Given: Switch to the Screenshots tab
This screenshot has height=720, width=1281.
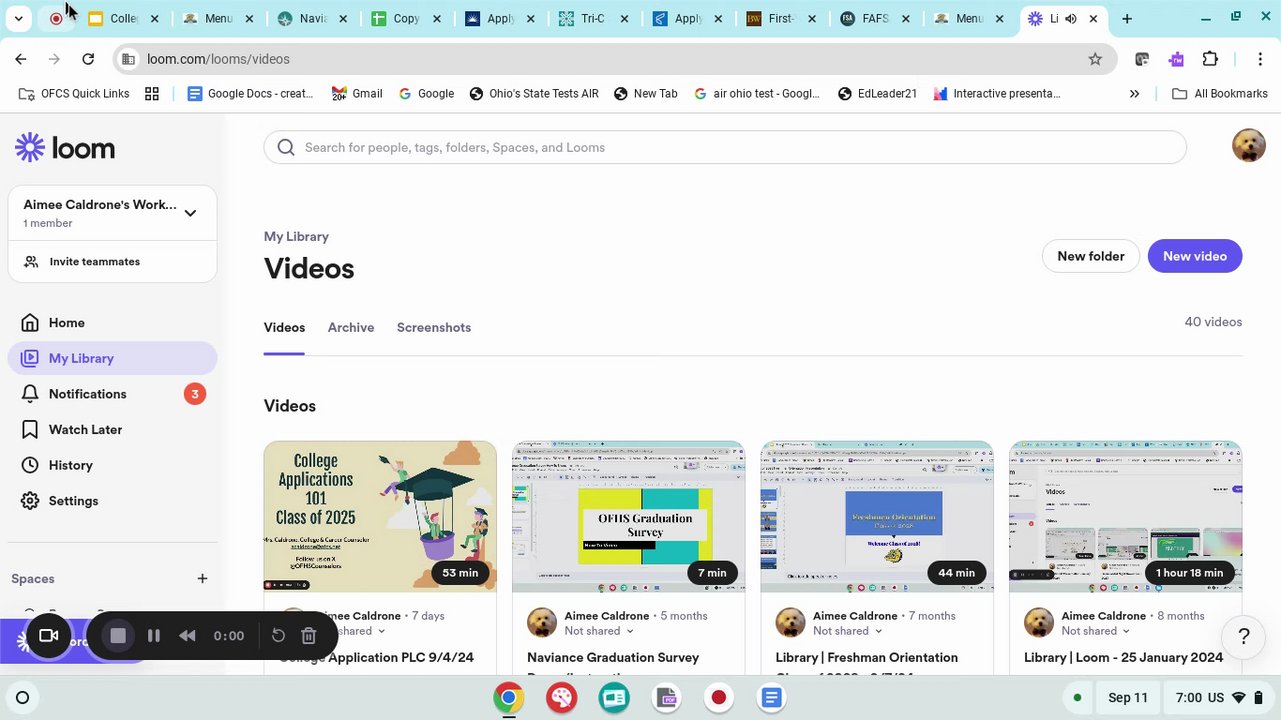Looking at the screenshot, I should click(434, 328).
